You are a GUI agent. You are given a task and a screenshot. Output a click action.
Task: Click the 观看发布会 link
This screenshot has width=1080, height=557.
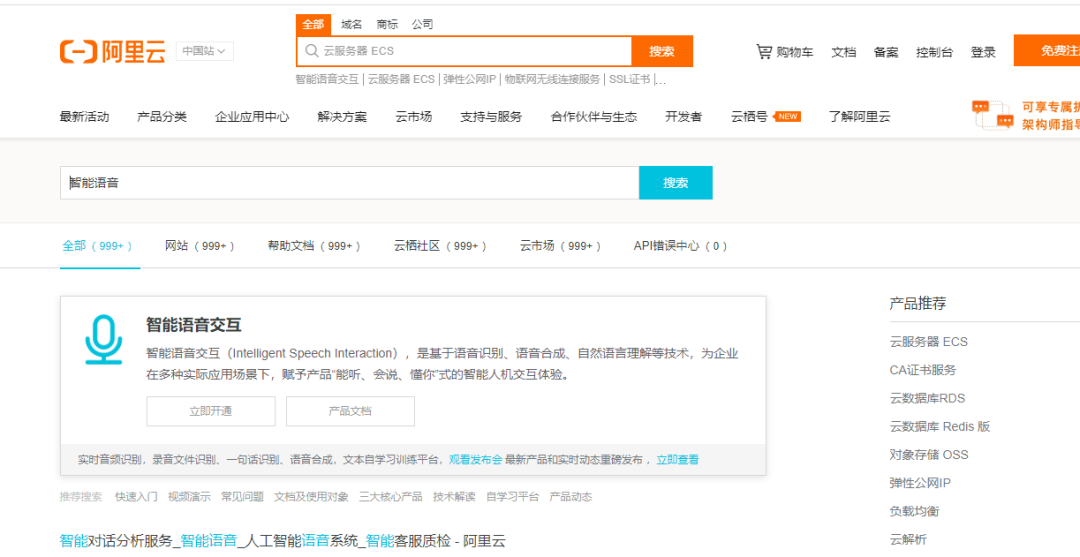476,460
